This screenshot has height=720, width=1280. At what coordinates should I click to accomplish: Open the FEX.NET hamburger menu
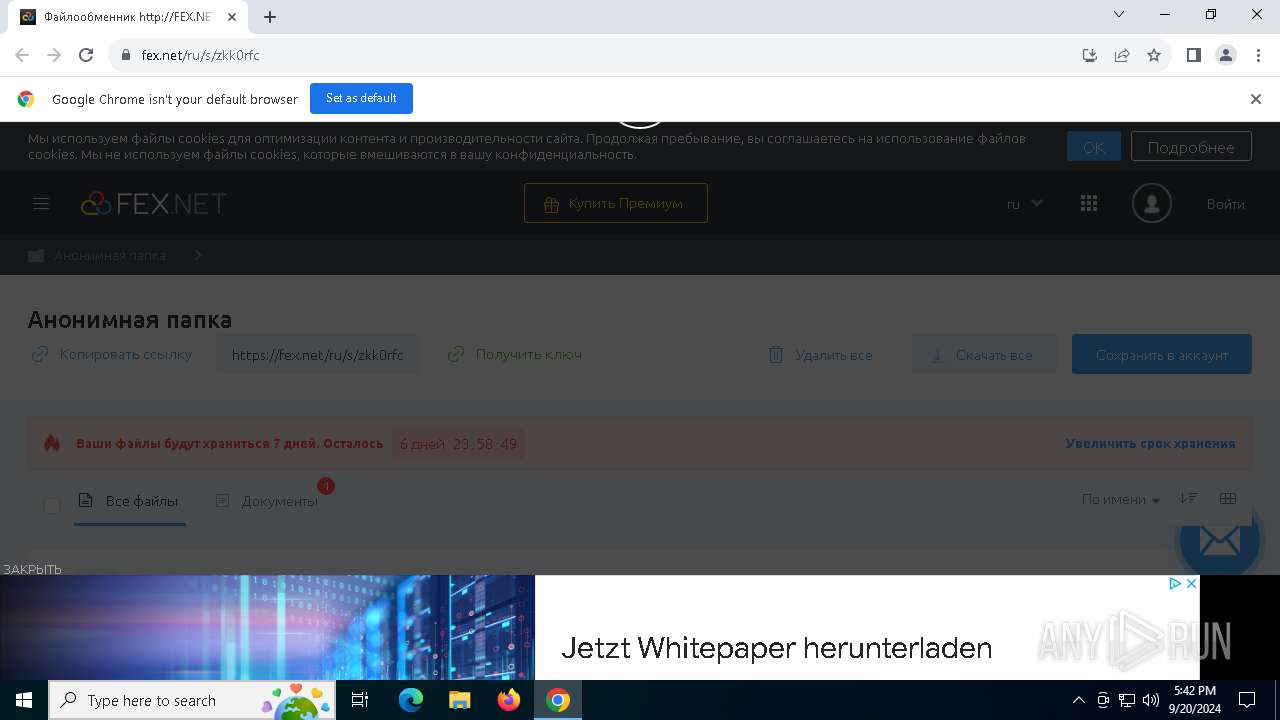pos(41,204)
